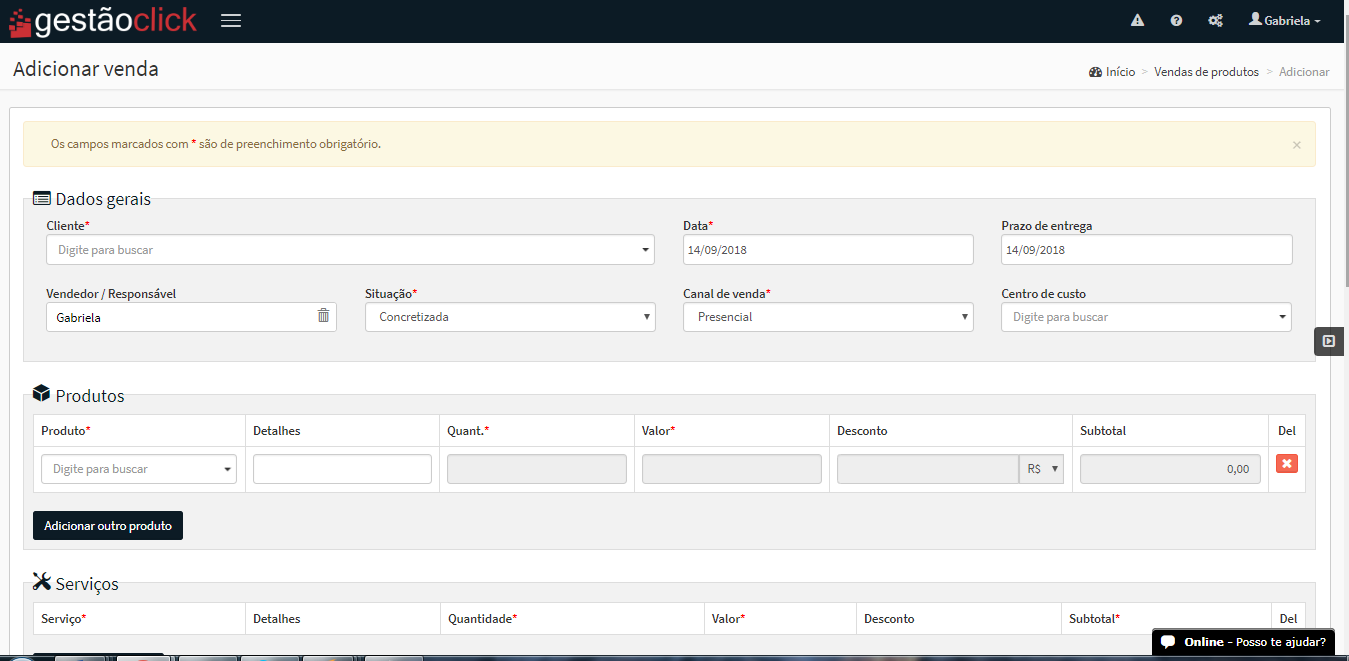
Task: Click the product Quant. field
Action: (537, 469)
